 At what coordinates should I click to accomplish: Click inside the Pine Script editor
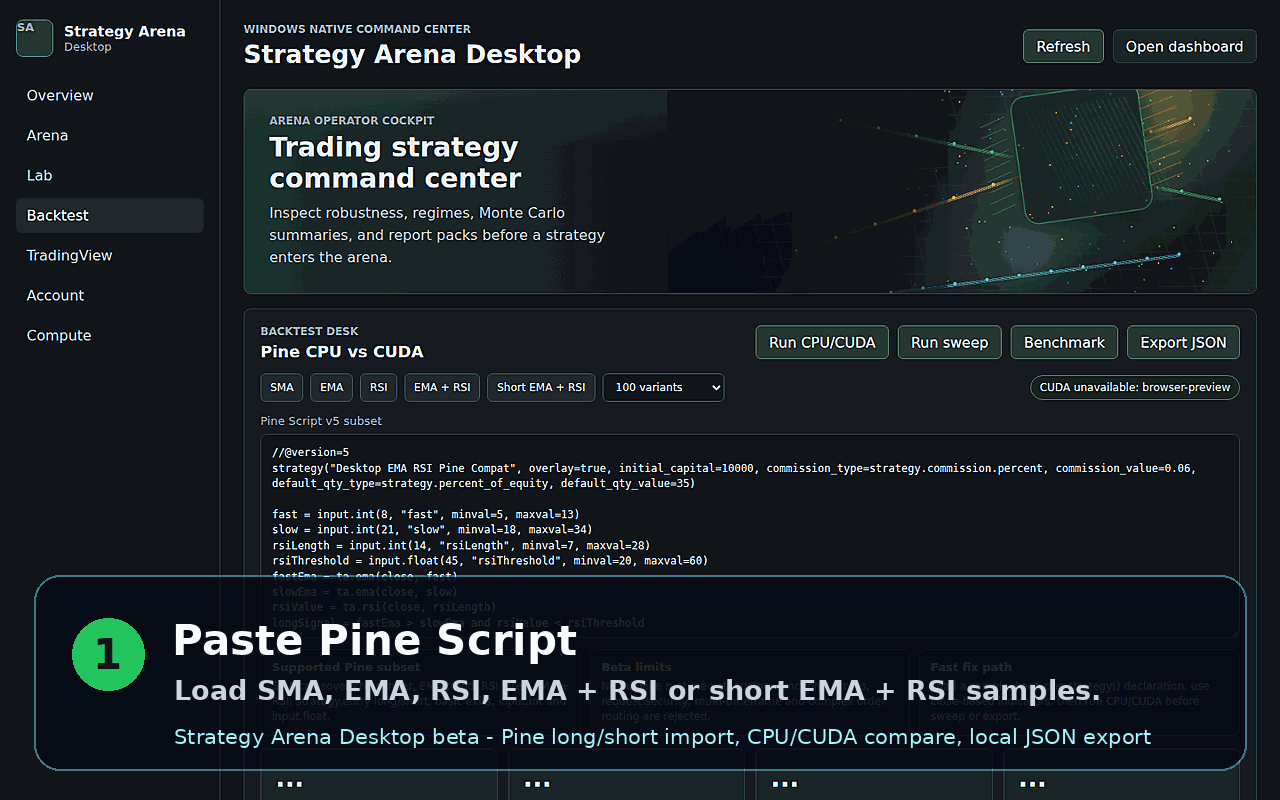pyautogui.click(x=750, y=536)
